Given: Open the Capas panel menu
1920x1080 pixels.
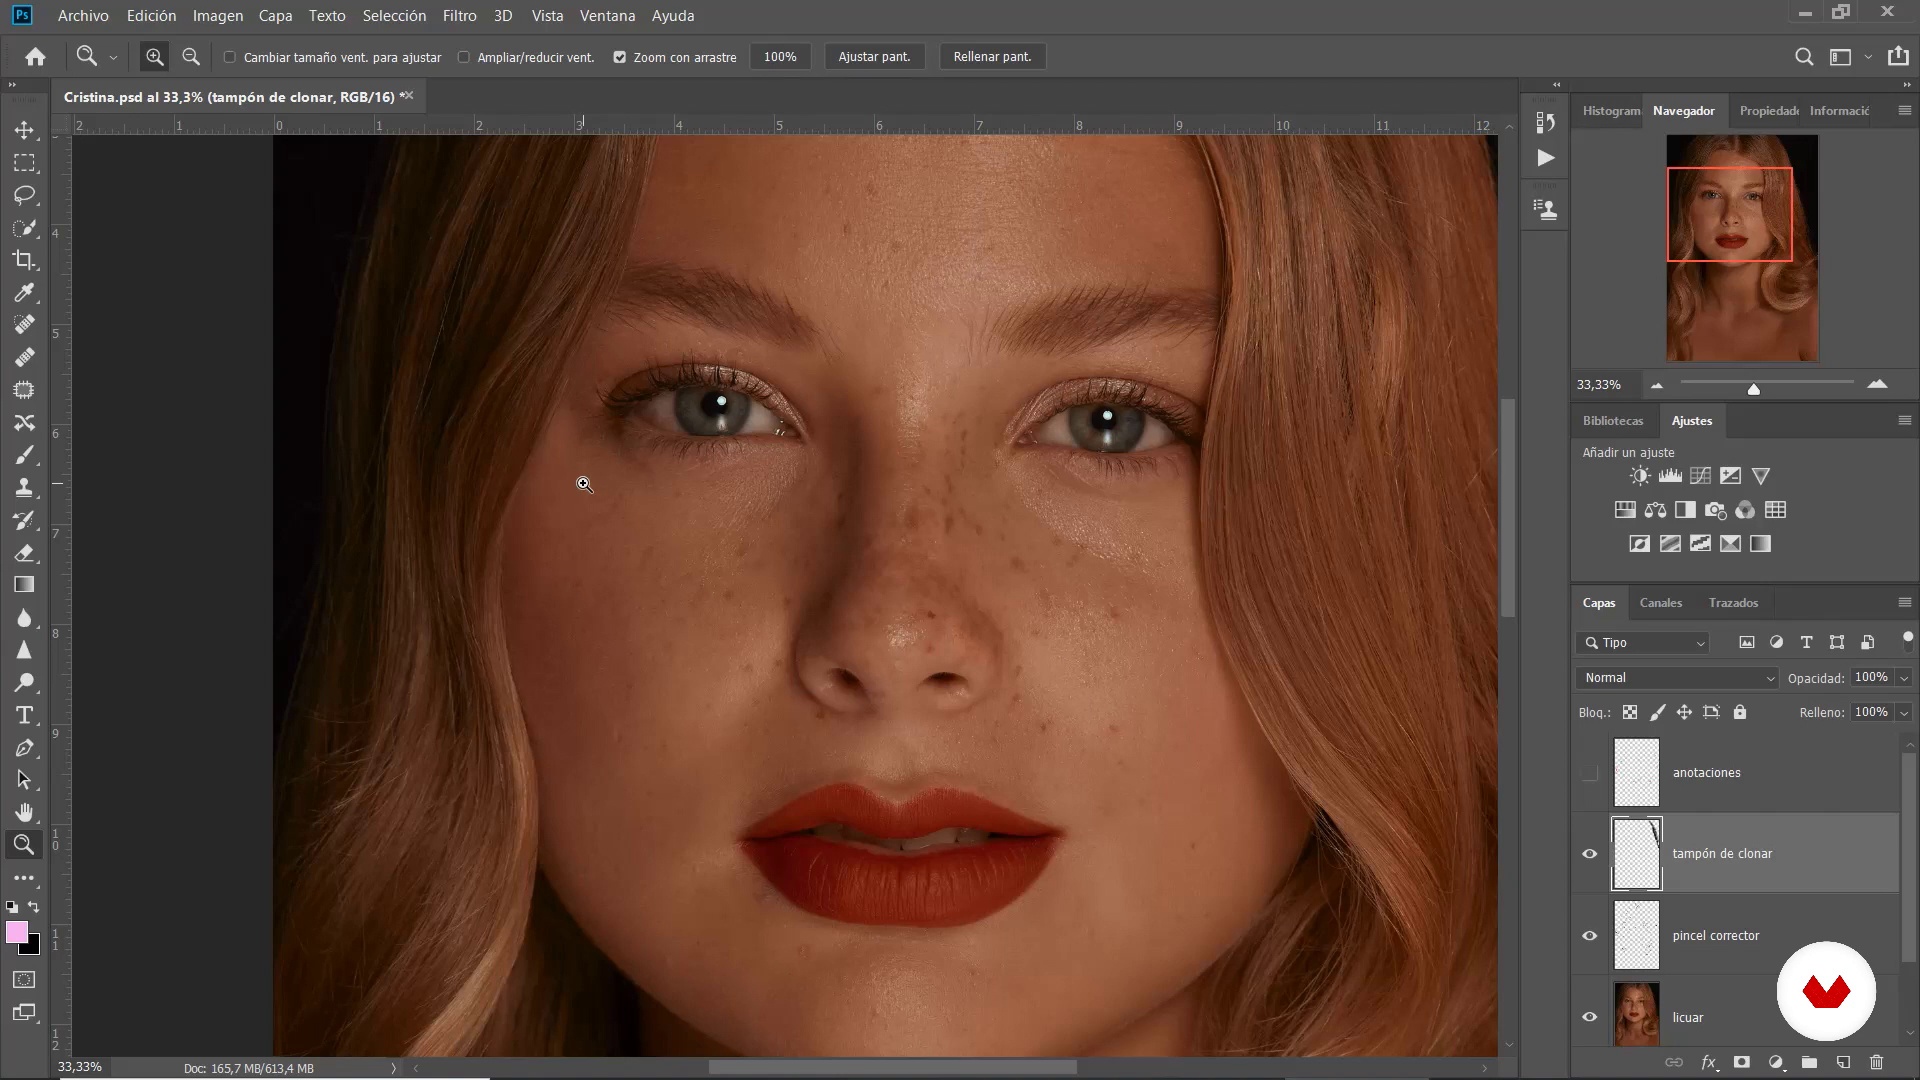Looking at the screenshot, I should 1904,603.
